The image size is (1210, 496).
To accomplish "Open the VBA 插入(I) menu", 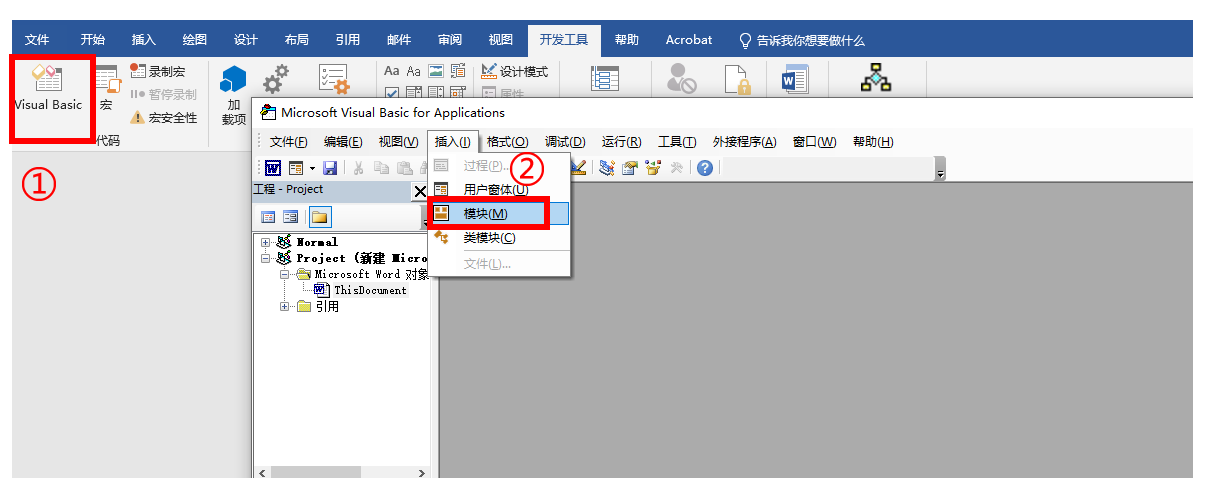I will (453, 142).
